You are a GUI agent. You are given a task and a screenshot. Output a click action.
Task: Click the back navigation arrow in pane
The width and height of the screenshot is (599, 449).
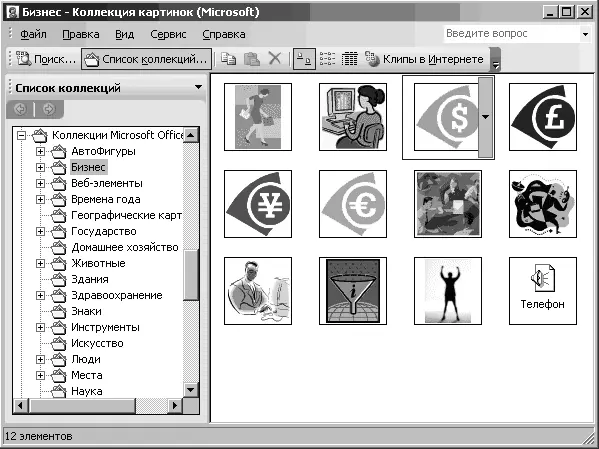click(x=20, y=109)
